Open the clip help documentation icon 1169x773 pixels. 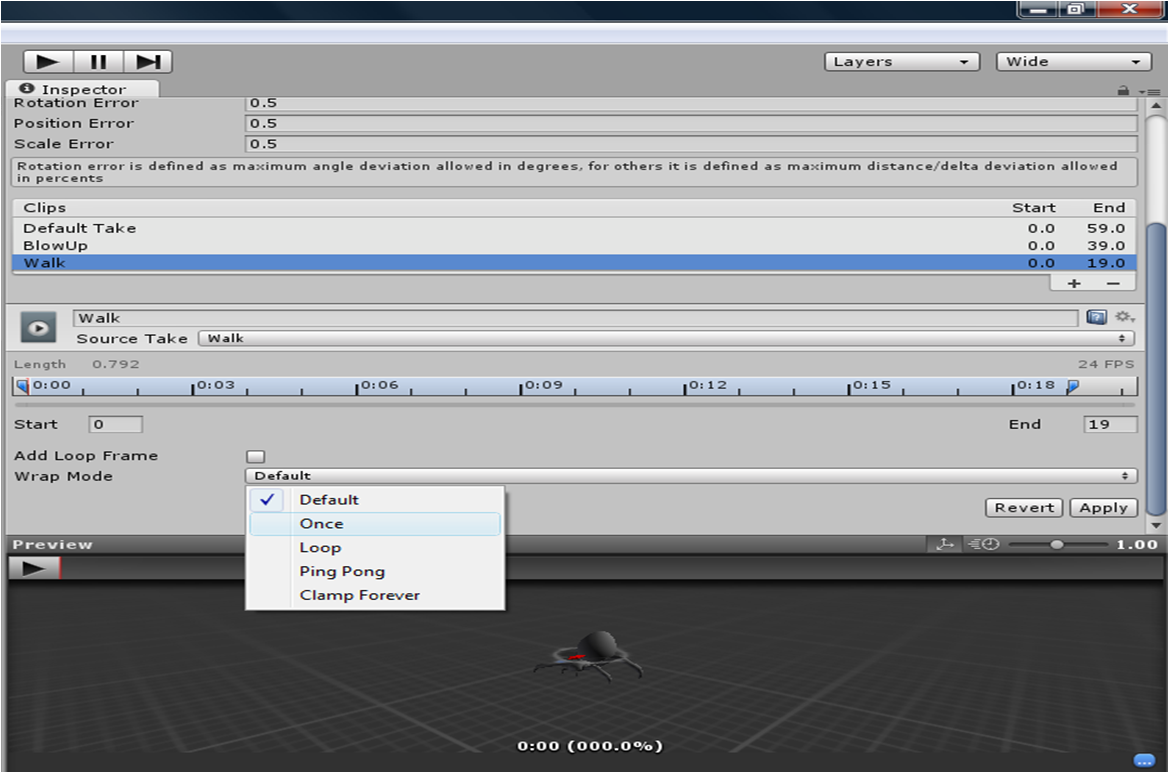1097,317
